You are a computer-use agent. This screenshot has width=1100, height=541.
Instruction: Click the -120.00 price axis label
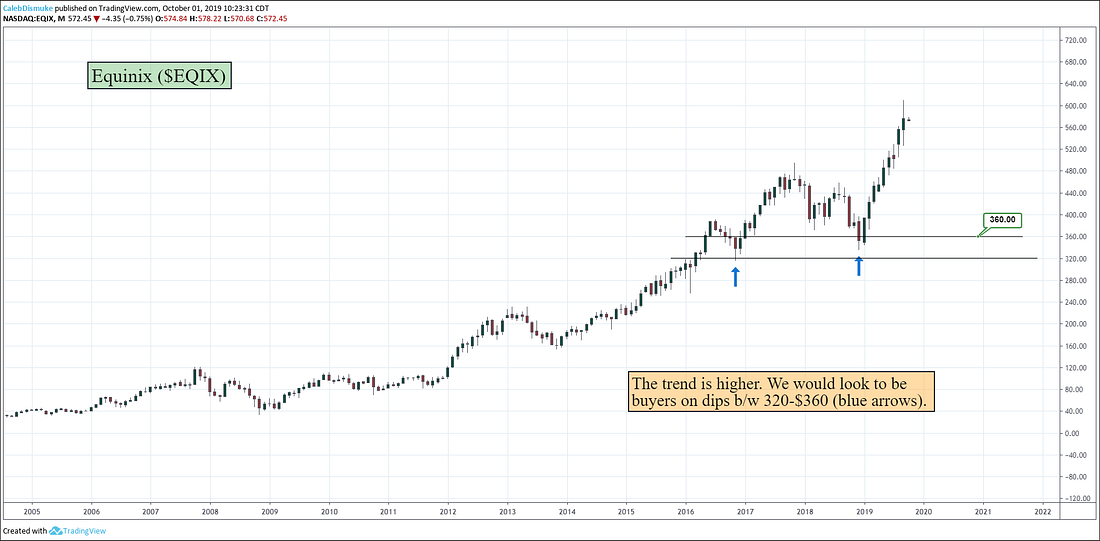click(1076, 498)
